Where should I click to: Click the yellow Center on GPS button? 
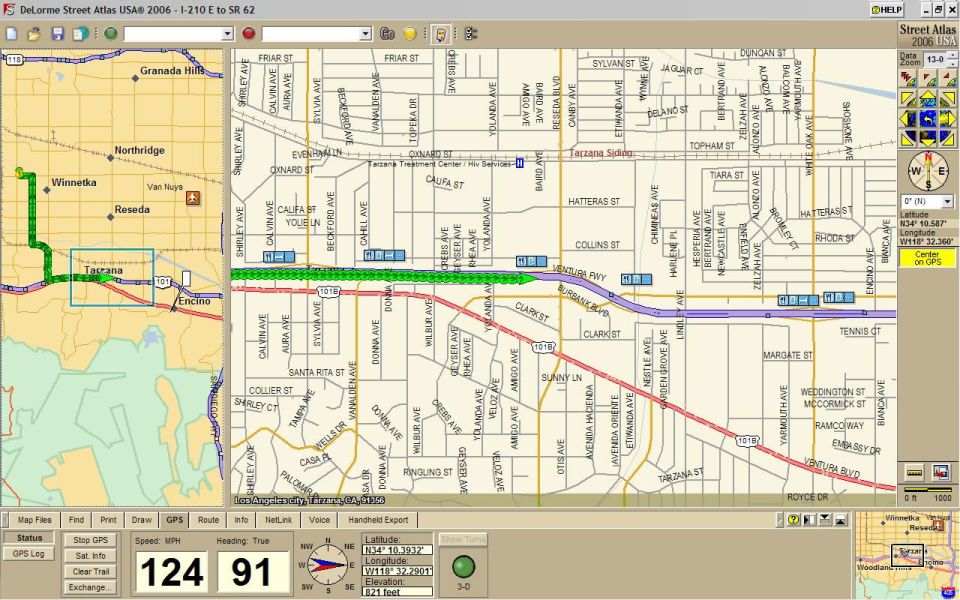[x=928, y=258]
